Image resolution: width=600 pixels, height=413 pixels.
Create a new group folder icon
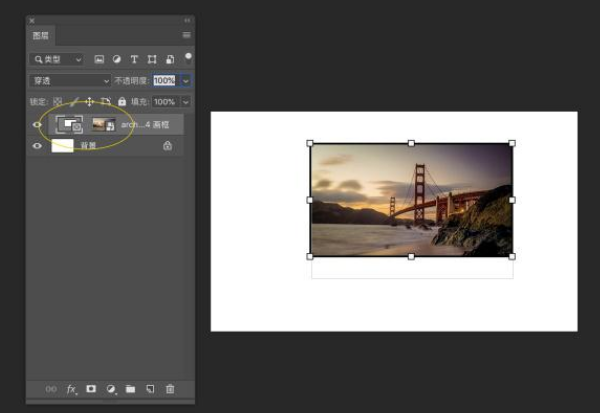[130, 389]
